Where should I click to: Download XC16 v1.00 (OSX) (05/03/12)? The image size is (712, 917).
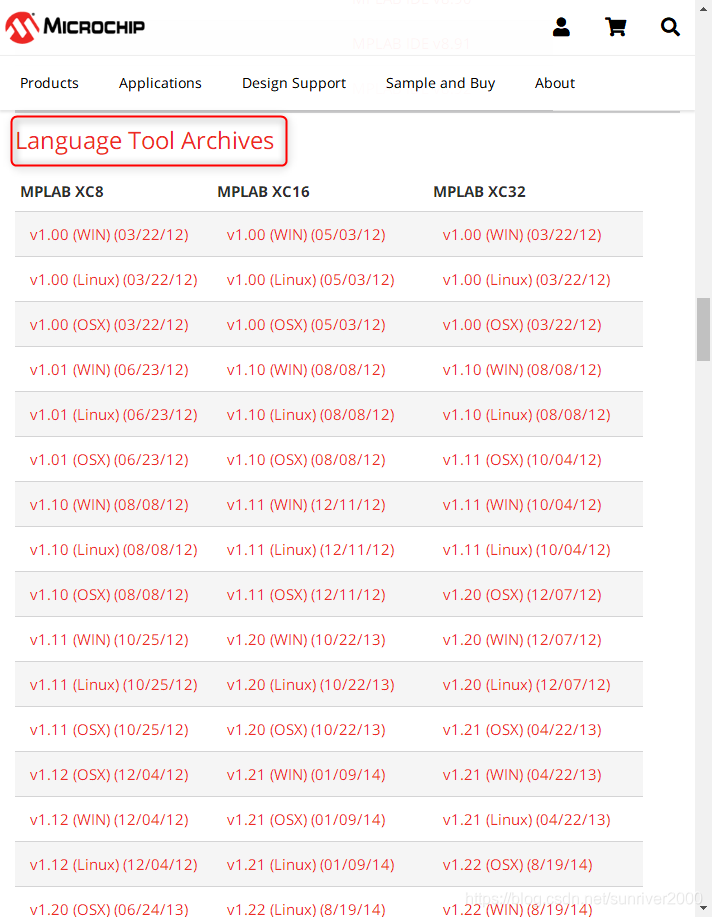click(306, 325)
